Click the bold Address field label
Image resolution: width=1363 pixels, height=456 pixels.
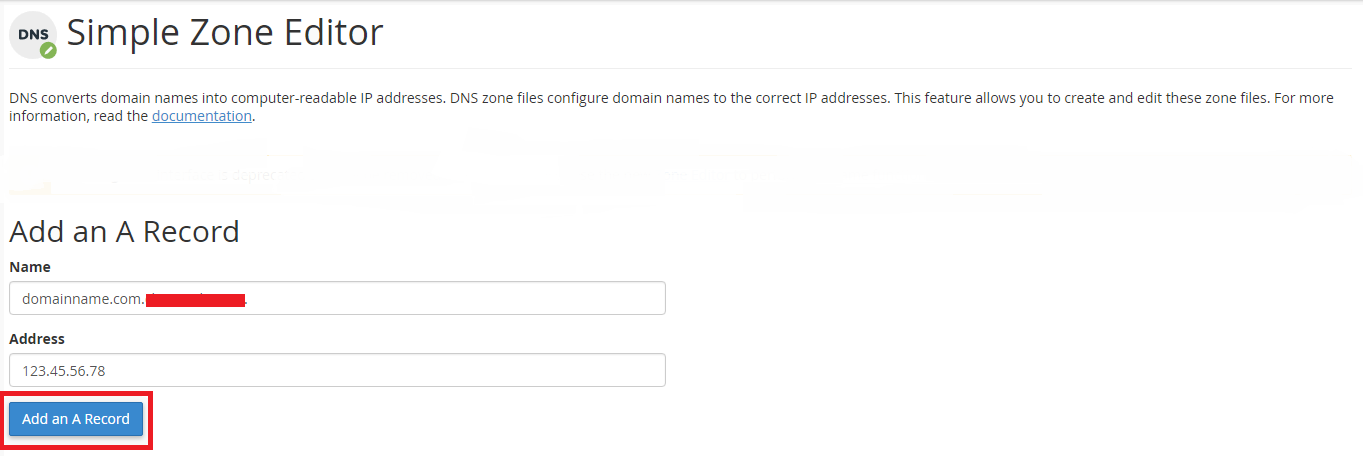point(37,339)
